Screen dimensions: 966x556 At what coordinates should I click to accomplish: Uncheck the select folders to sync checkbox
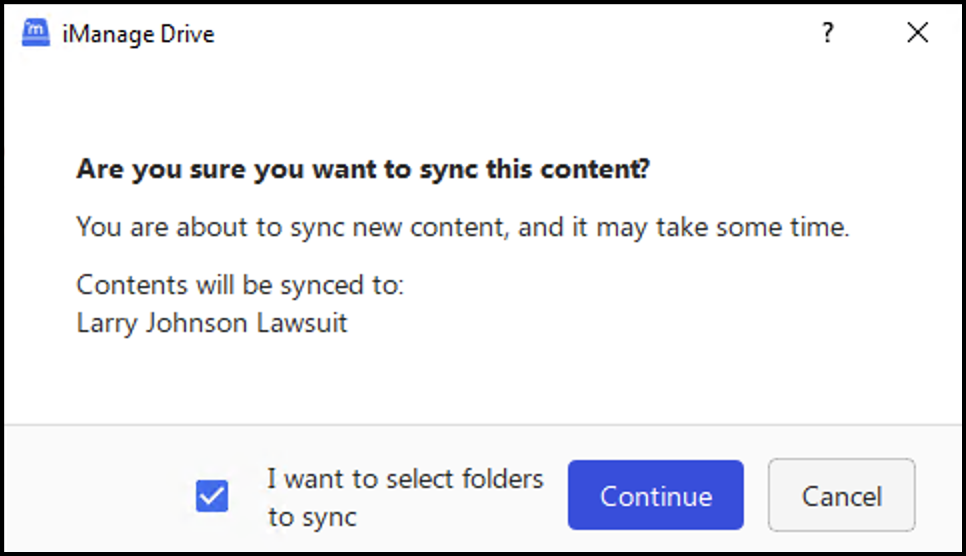(212, 496)
